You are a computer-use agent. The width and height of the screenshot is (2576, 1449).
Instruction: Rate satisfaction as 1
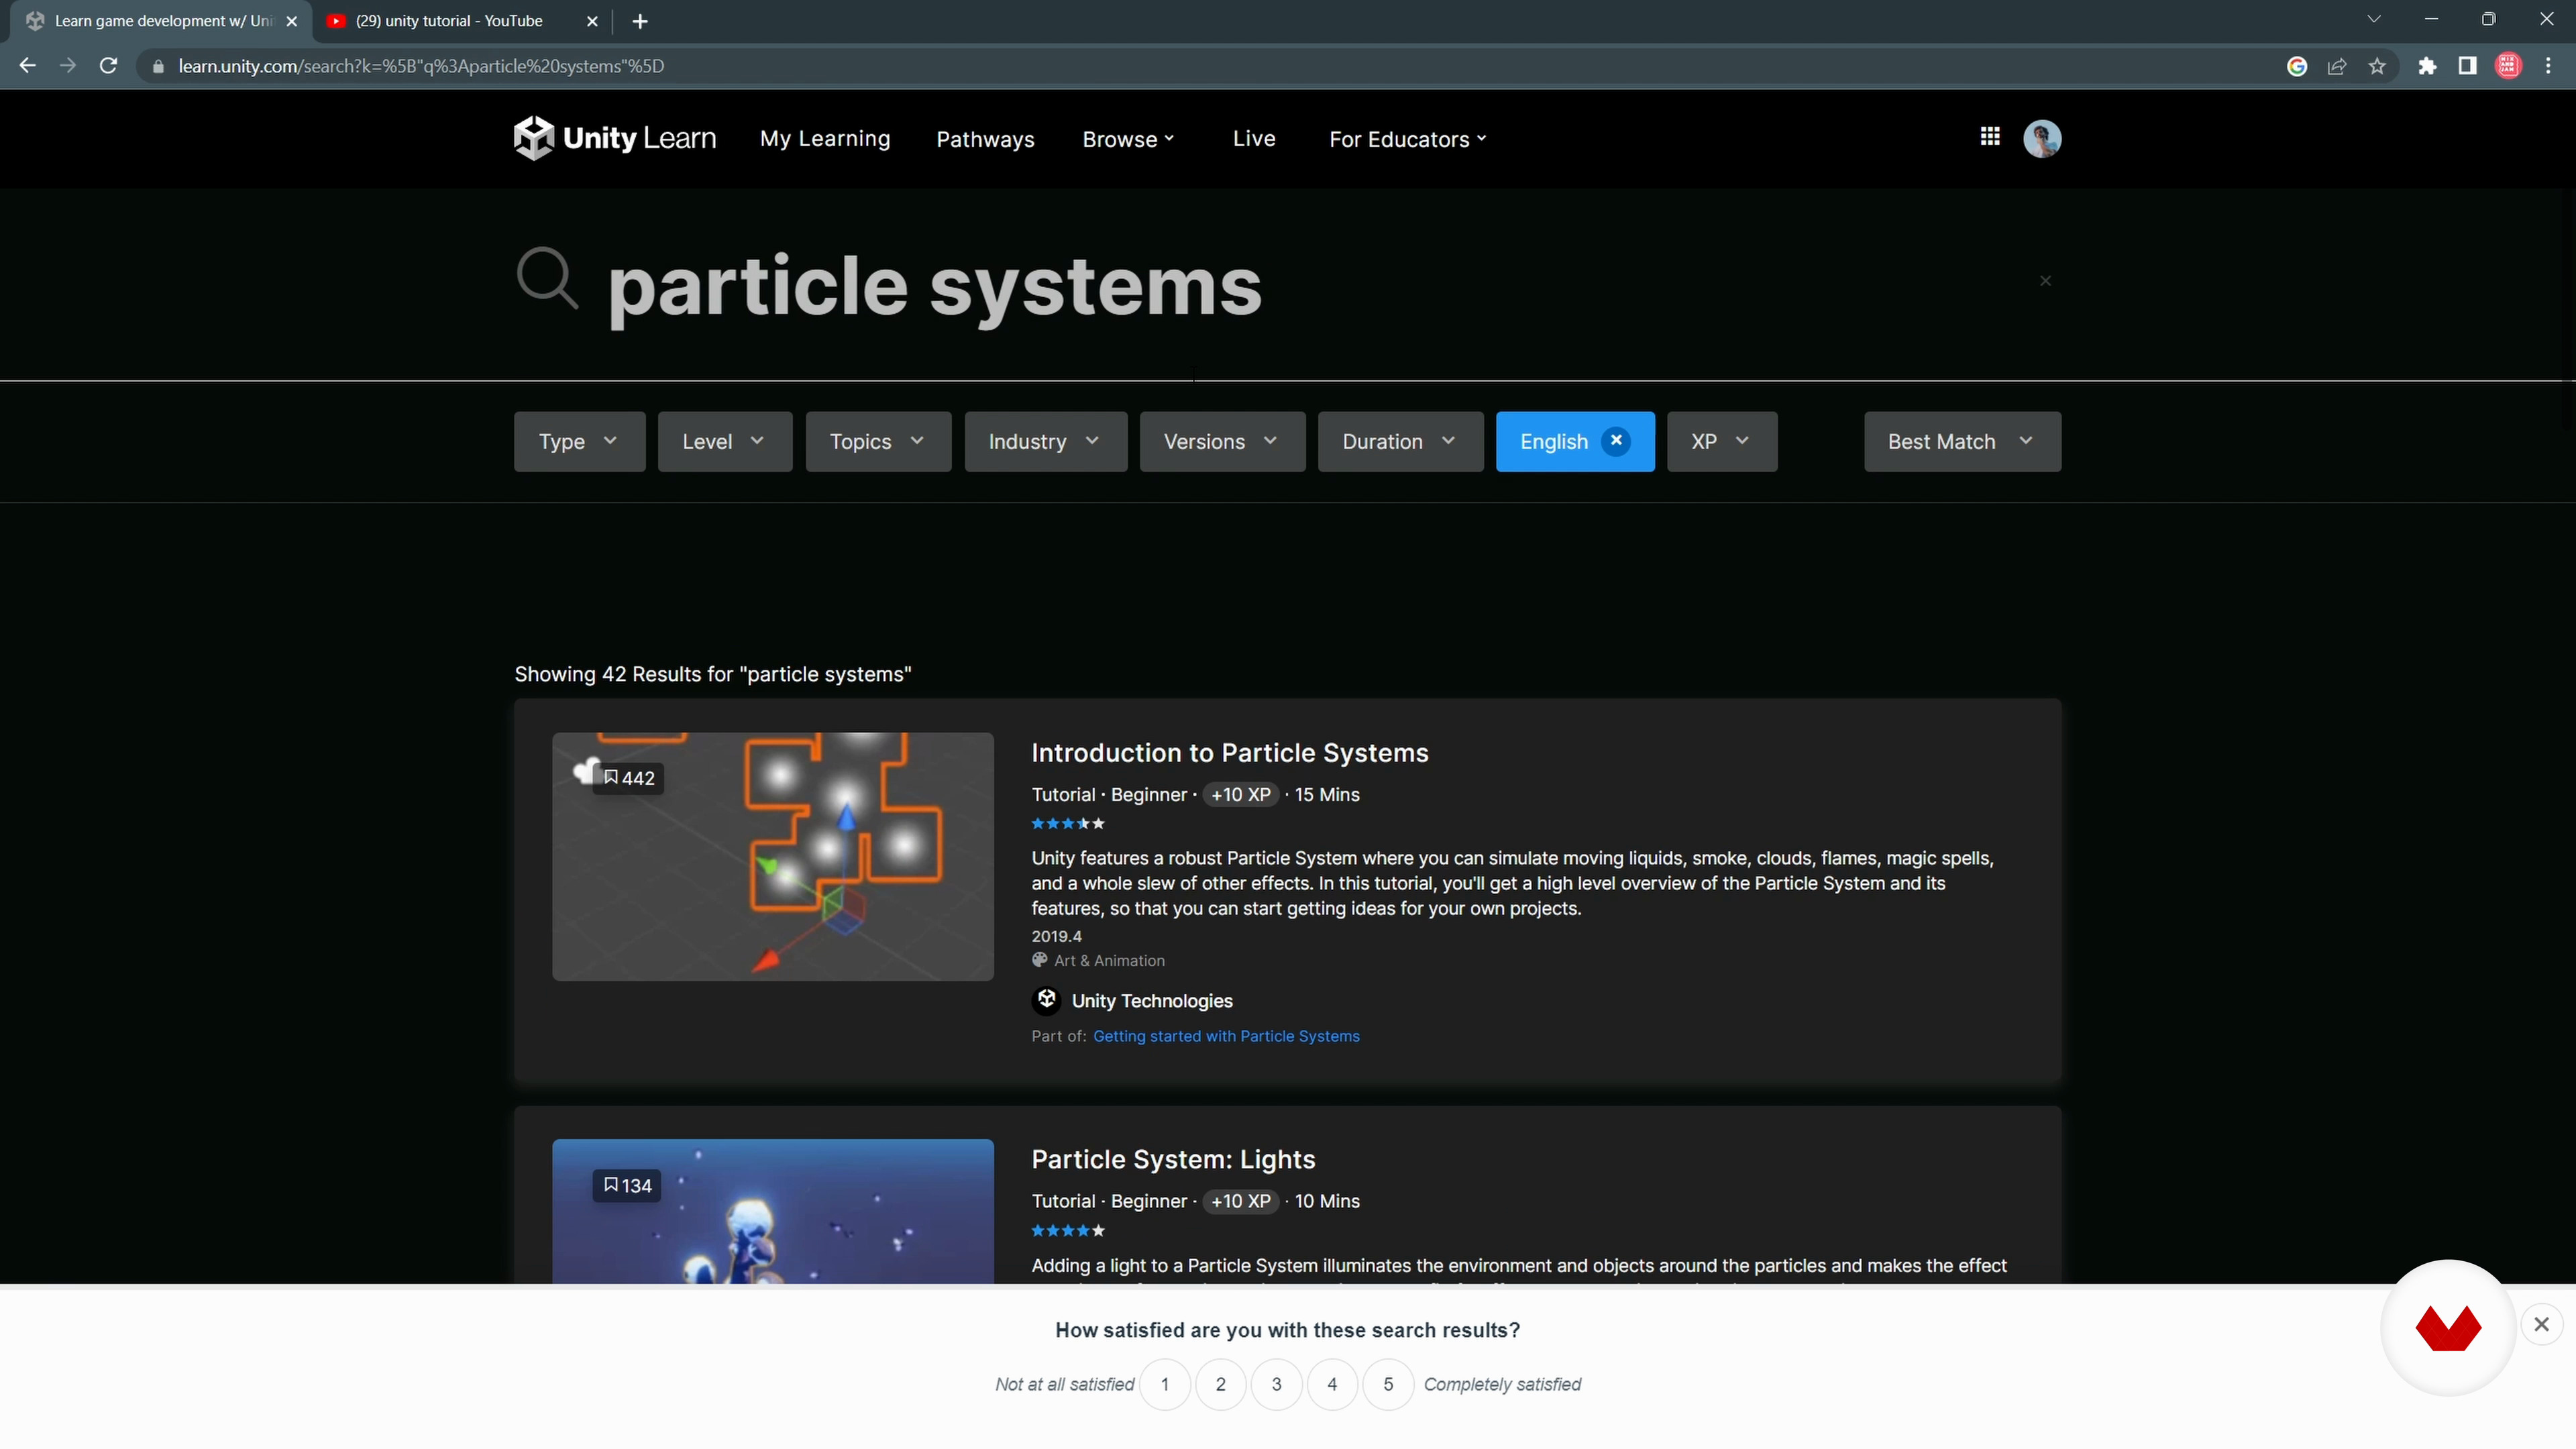[1165, 1384]
